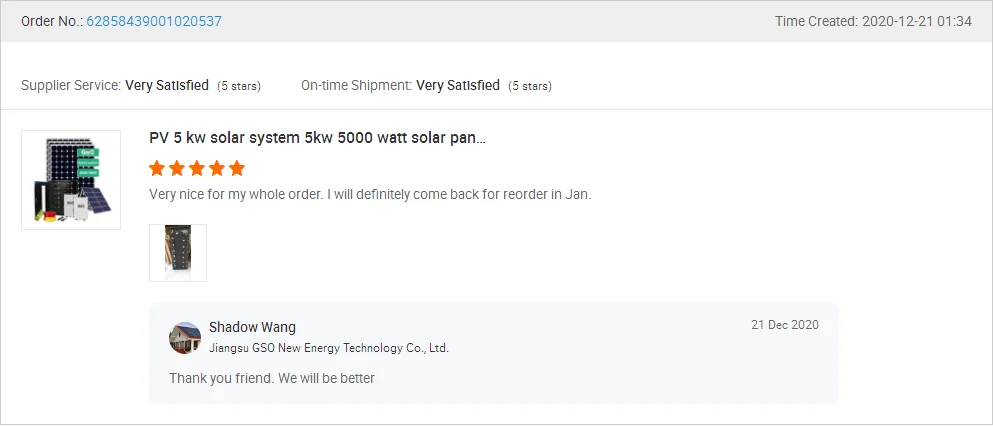The width and height of the screenshot is (993, 426).
Task: Click Shadow Wang's profile avatar
Action: tap(185, 338)
